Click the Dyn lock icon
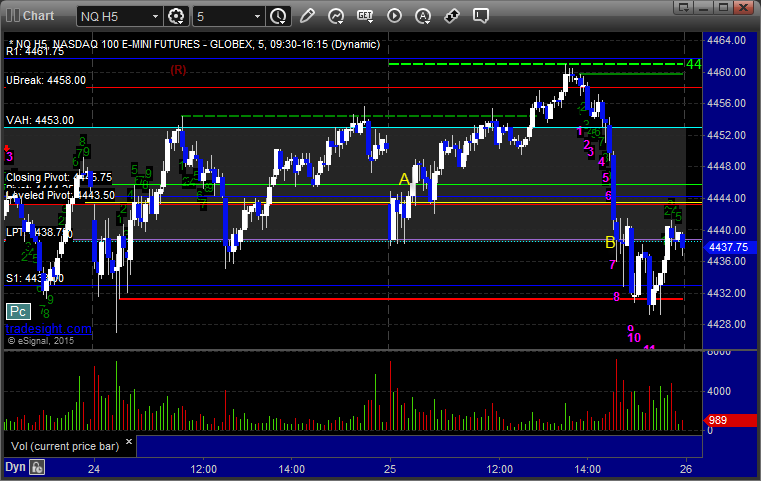This screenshot has width=761, height=481. click(37, 467)
